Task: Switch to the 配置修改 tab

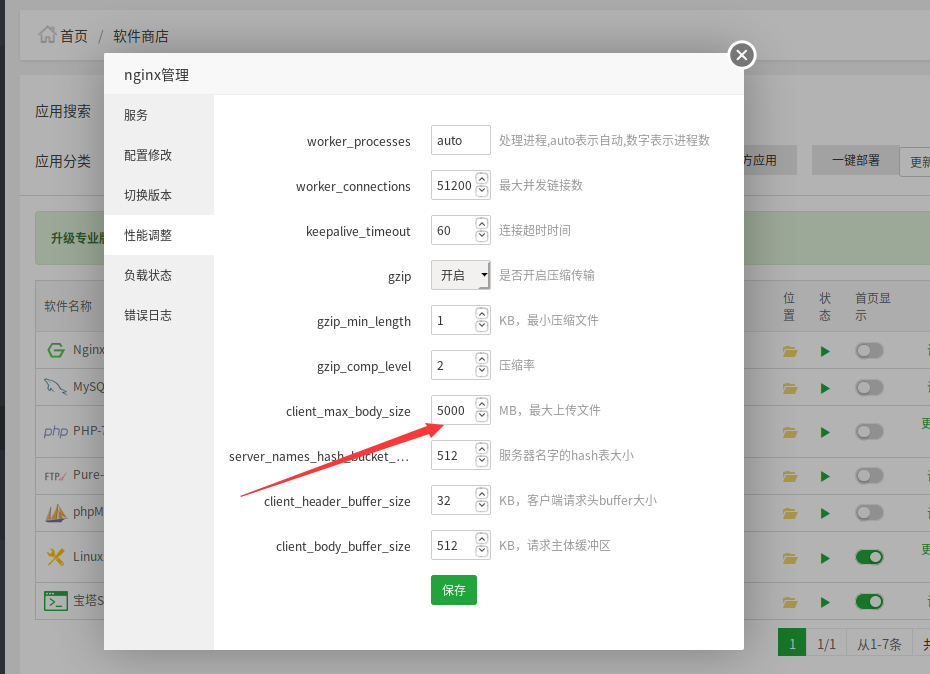Action: pyautogui.click(x=148, y=155)
